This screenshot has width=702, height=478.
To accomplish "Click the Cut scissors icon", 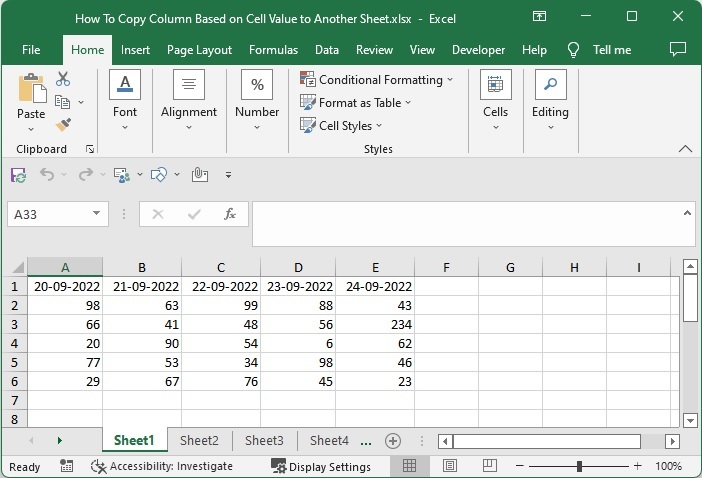I will [x=63, y=79].
